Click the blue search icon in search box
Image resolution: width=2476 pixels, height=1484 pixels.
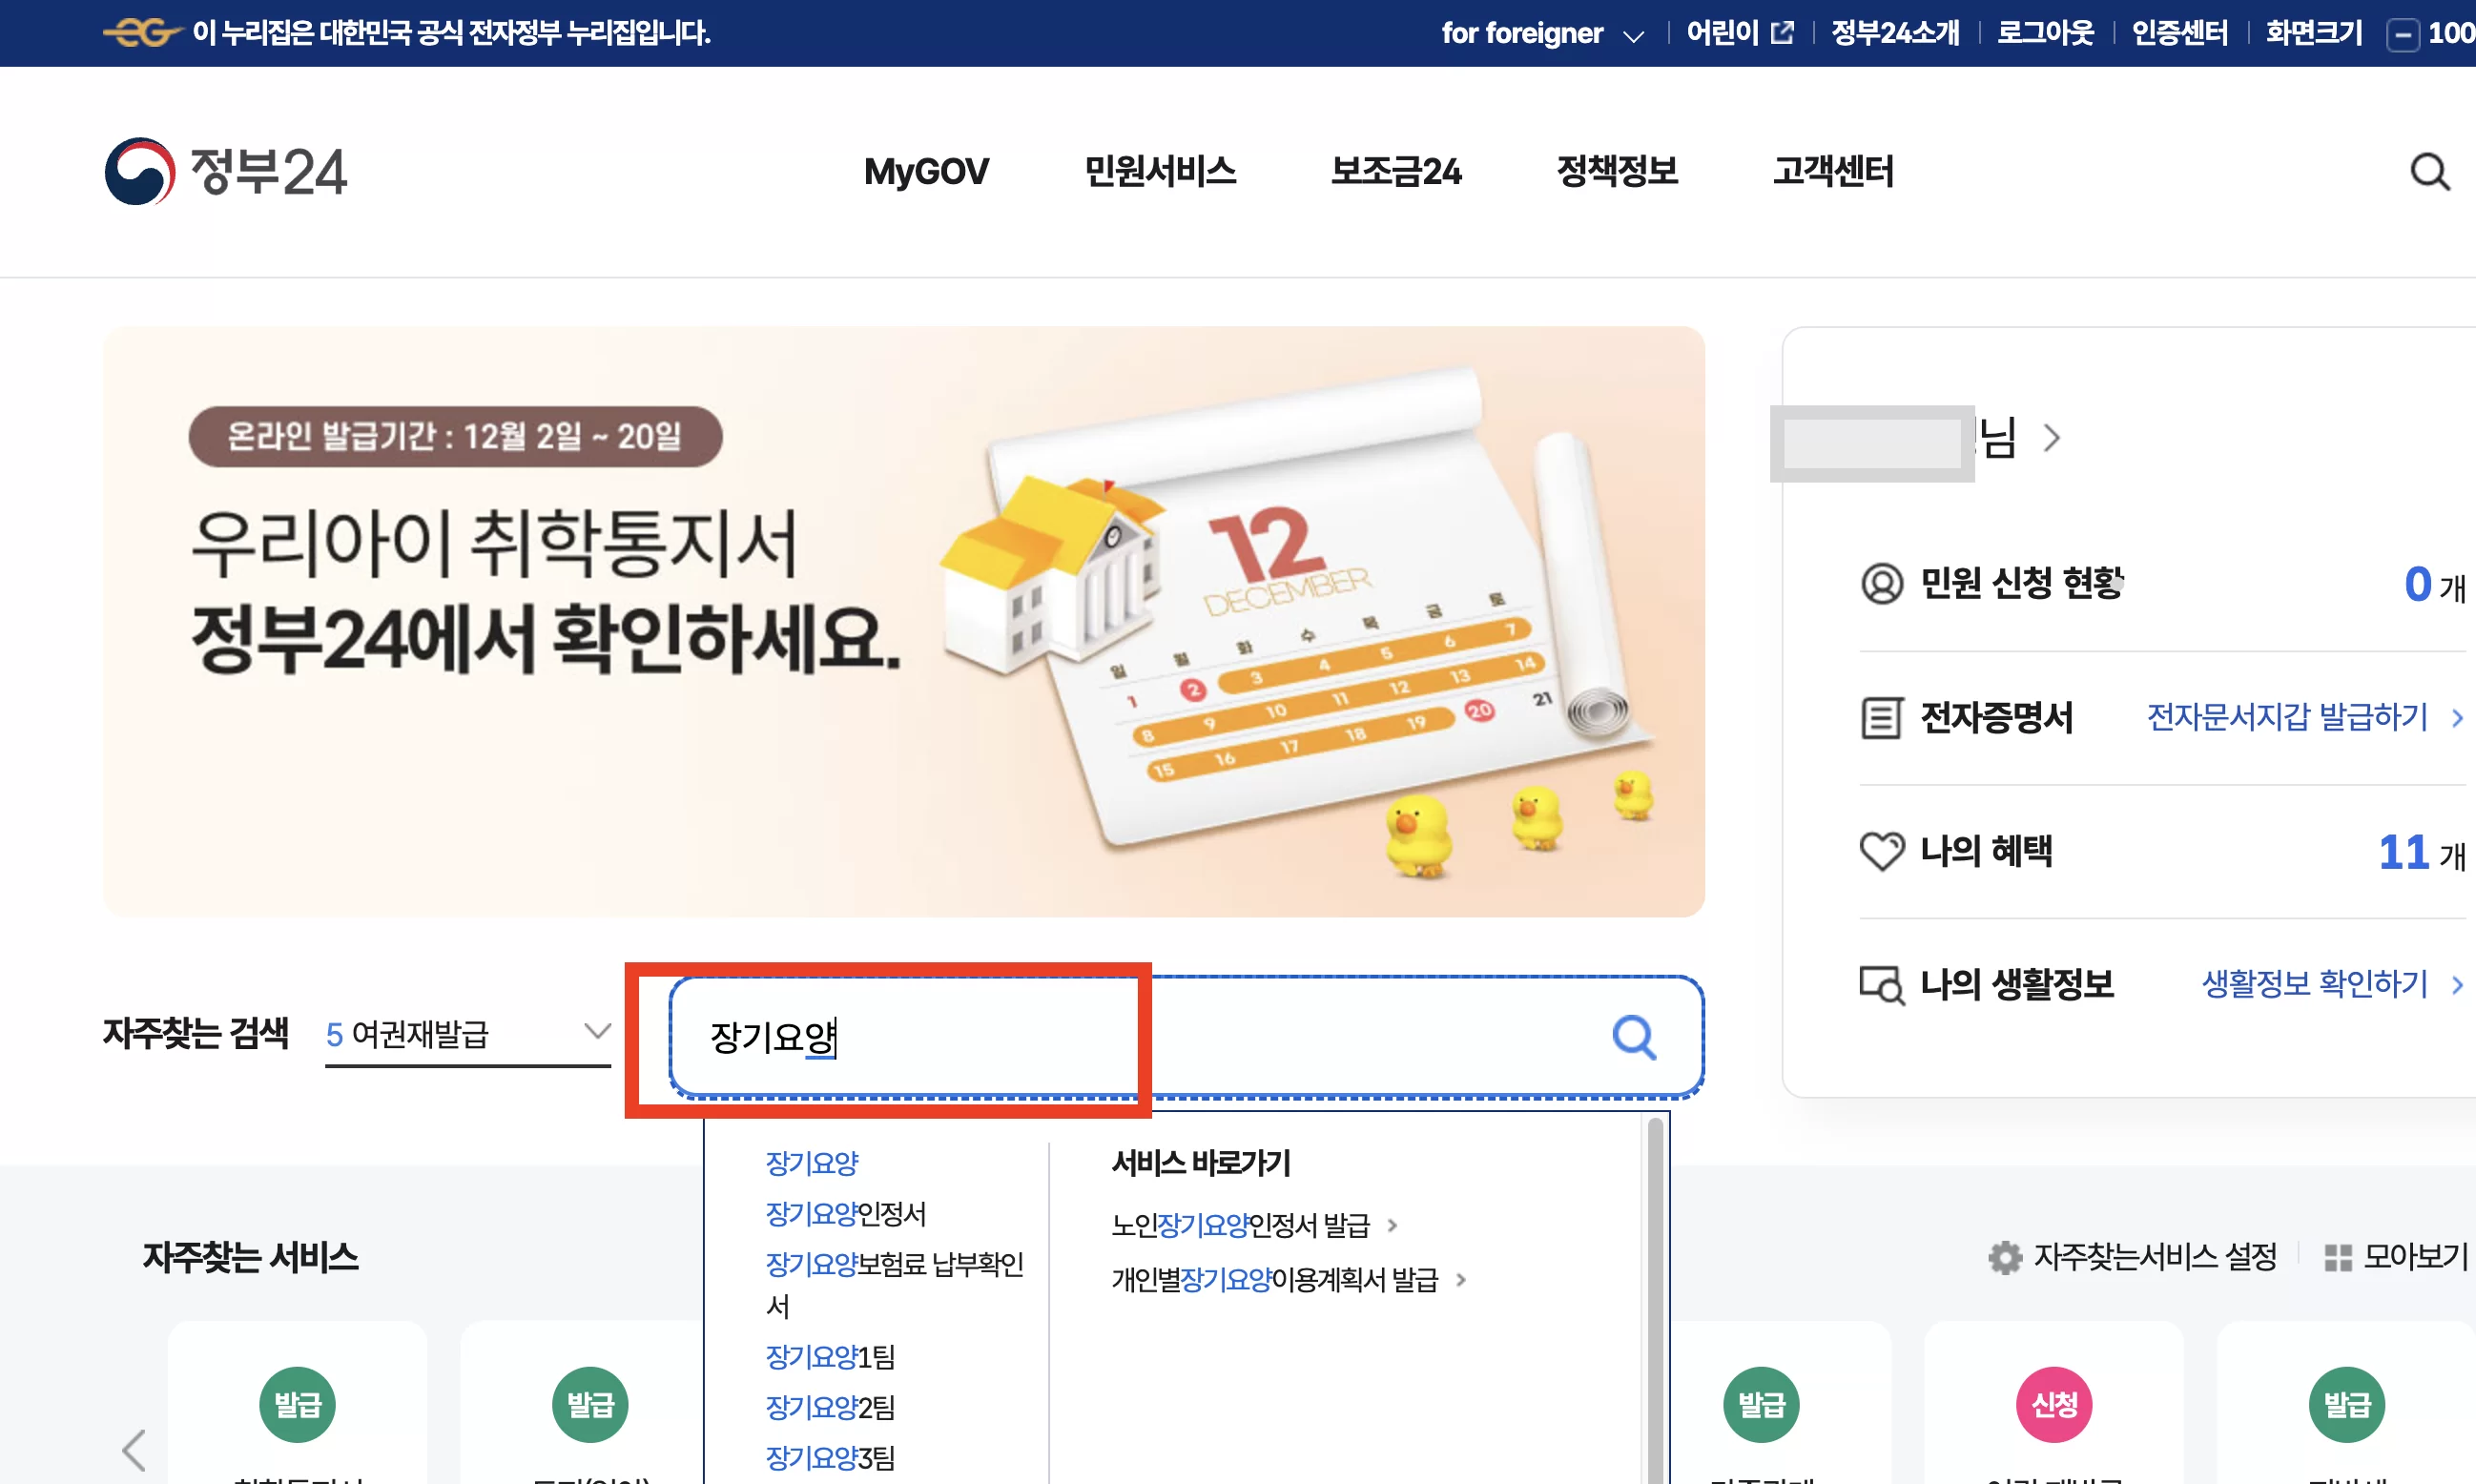coord(1634,1037)
